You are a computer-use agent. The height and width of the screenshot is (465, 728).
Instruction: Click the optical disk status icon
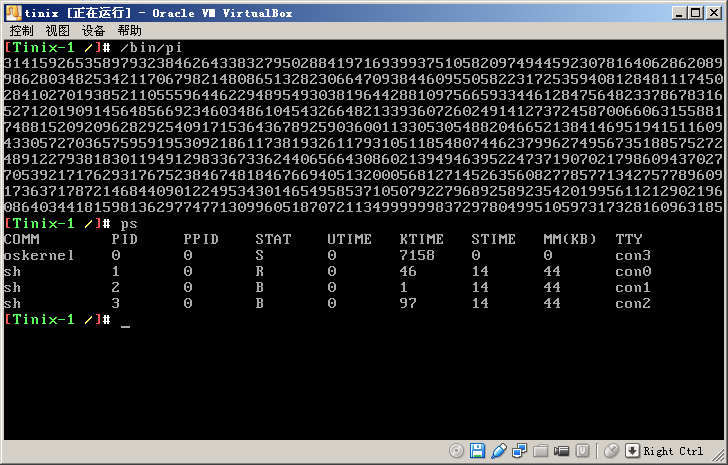pos(456,451)
